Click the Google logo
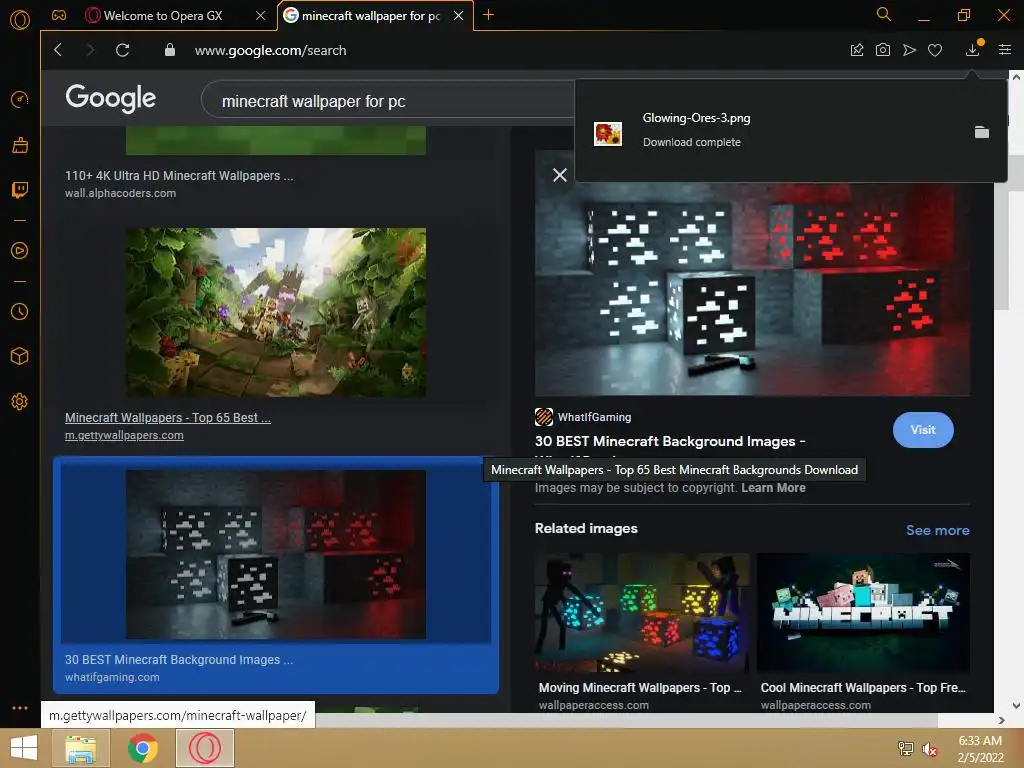The width and height of the screenshot is (1024, 768). coord(110,98)
